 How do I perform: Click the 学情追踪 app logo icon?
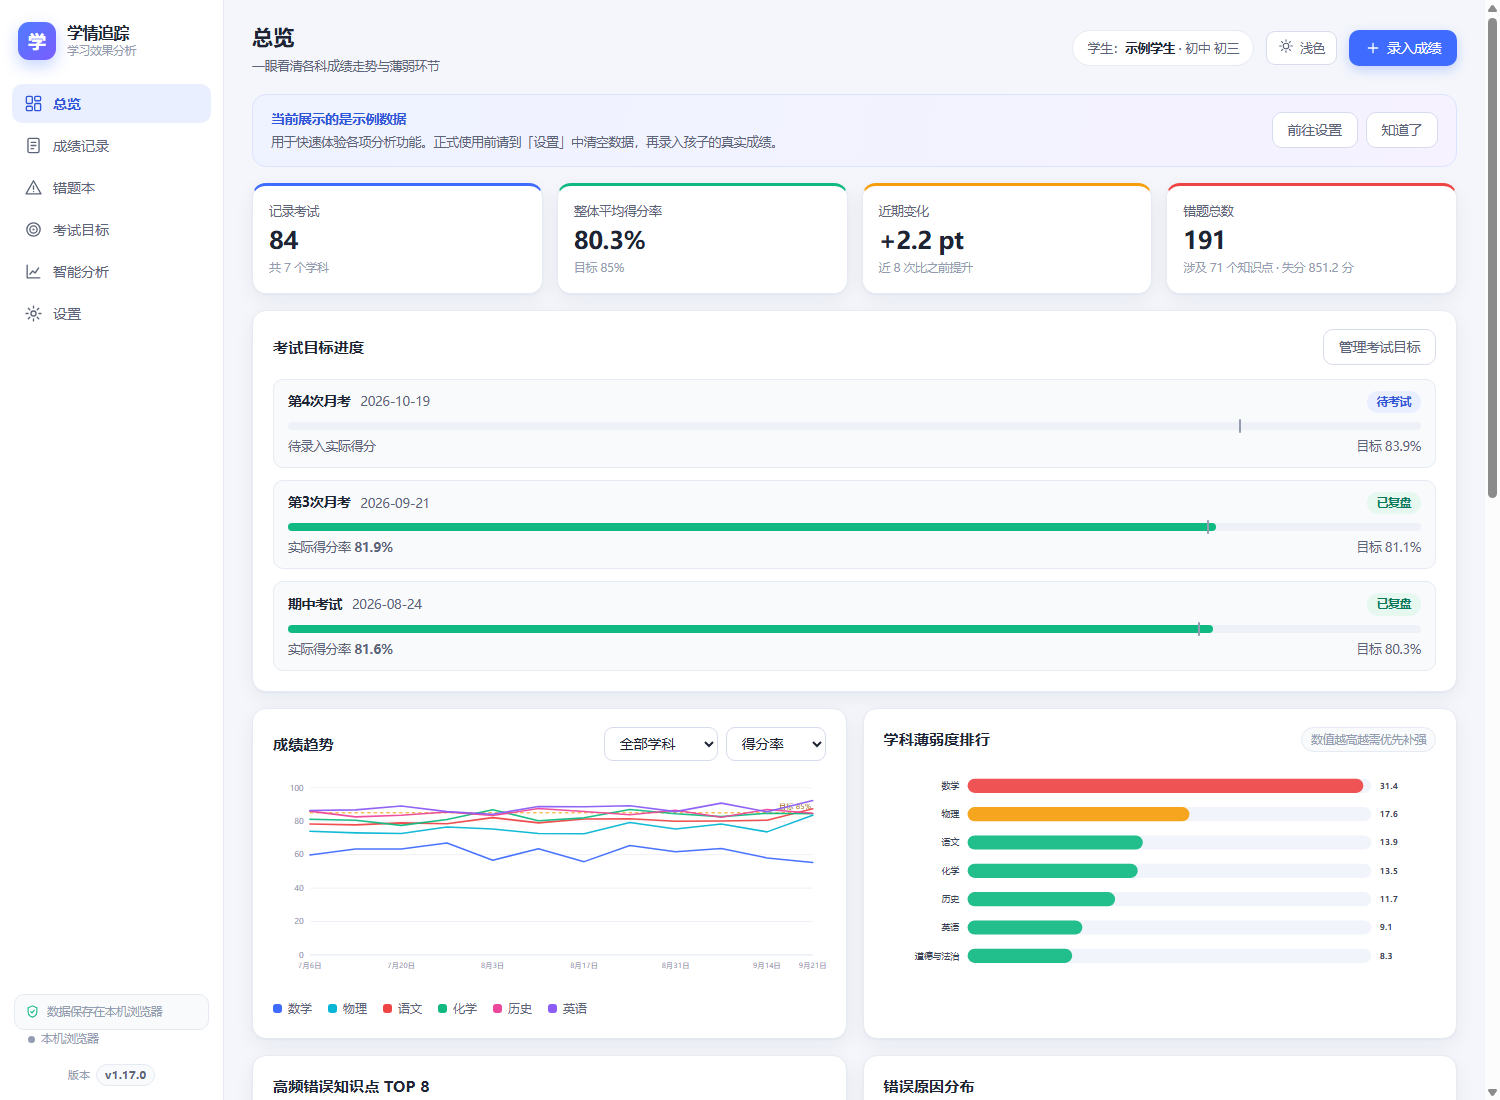pyautogui.click(x=37, y=41)
